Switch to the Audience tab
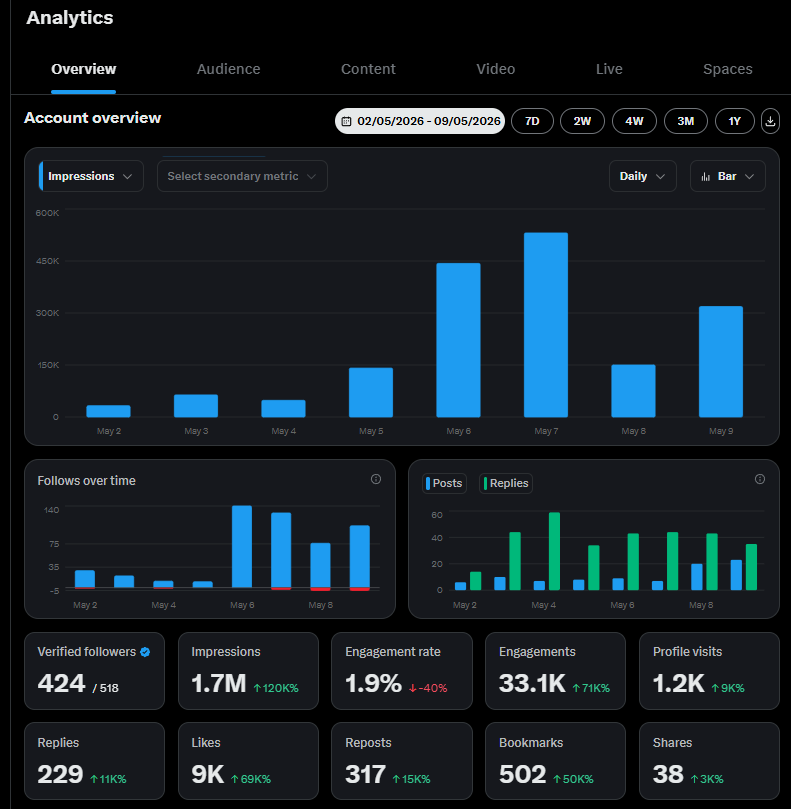This screenshot has width=791, height=809. pos(229,69)
